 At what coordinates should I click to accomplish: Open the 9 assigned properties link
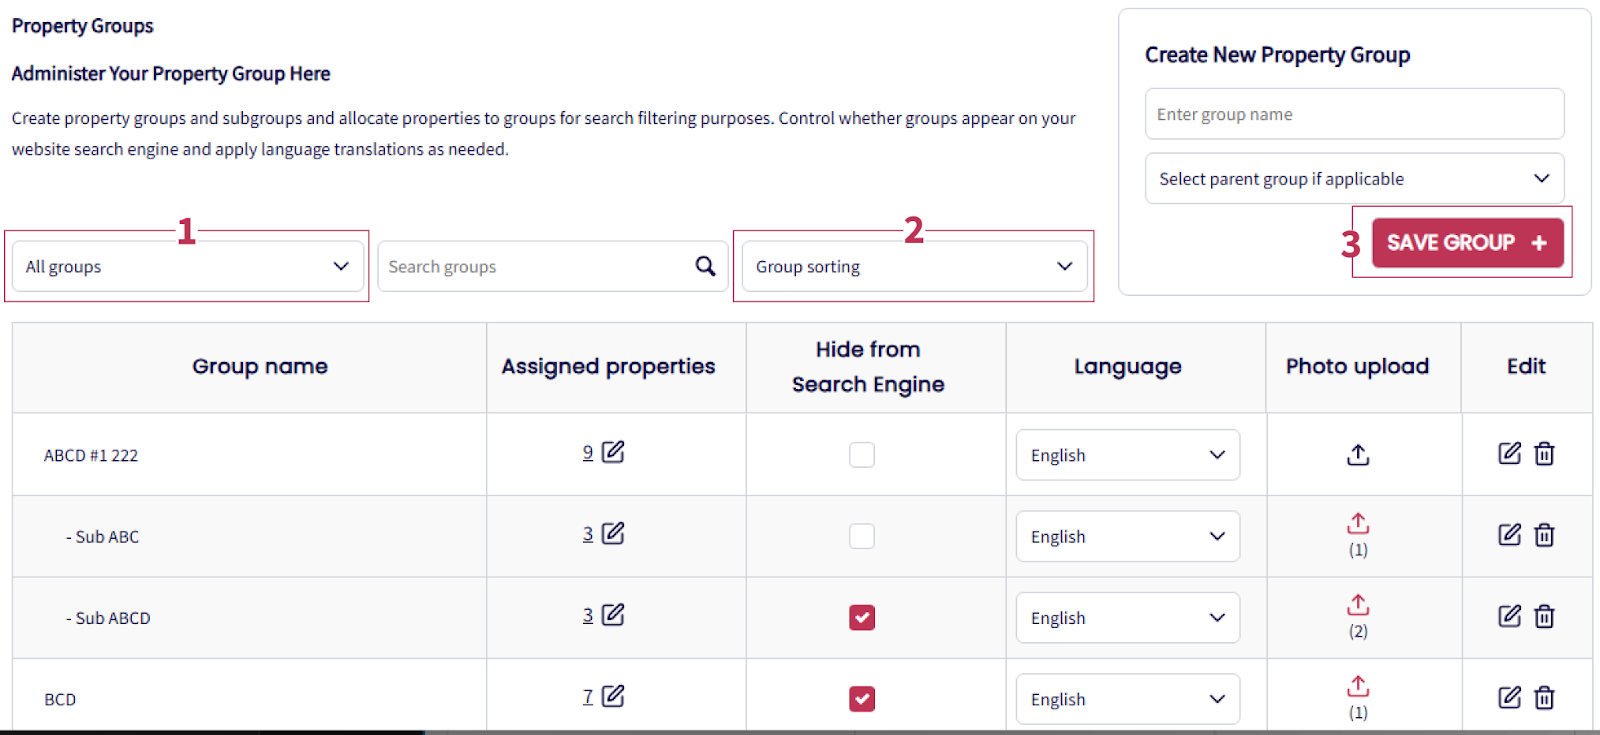pyautogui.click(x=588, y=452)
